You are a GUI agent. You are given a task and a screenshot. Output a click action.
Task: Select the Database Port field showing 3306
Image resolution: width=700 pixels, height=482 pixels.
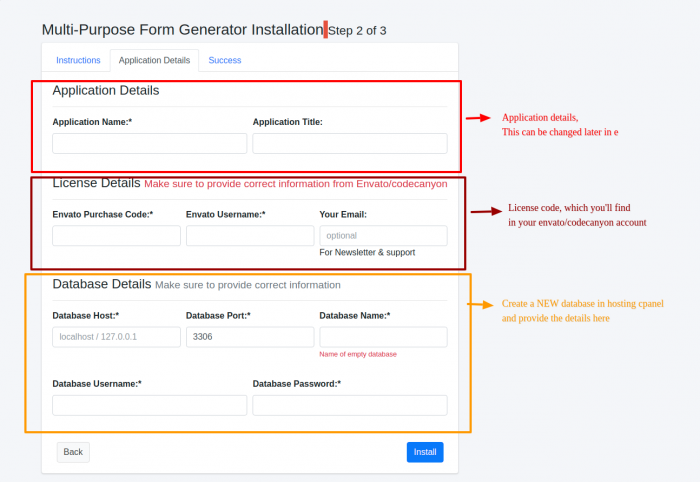250,337
